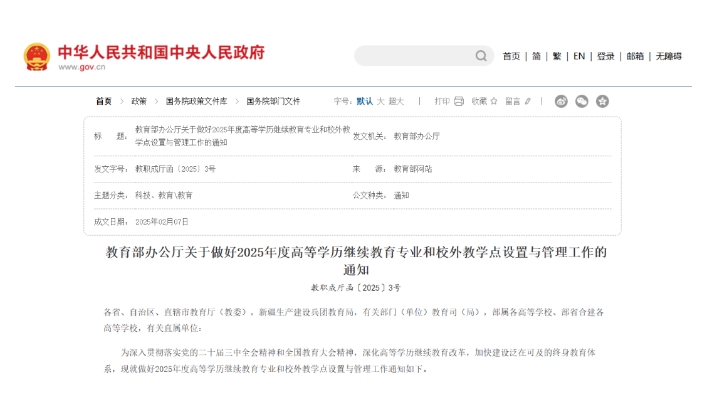Click the search magnifier icon

[481, 56]
